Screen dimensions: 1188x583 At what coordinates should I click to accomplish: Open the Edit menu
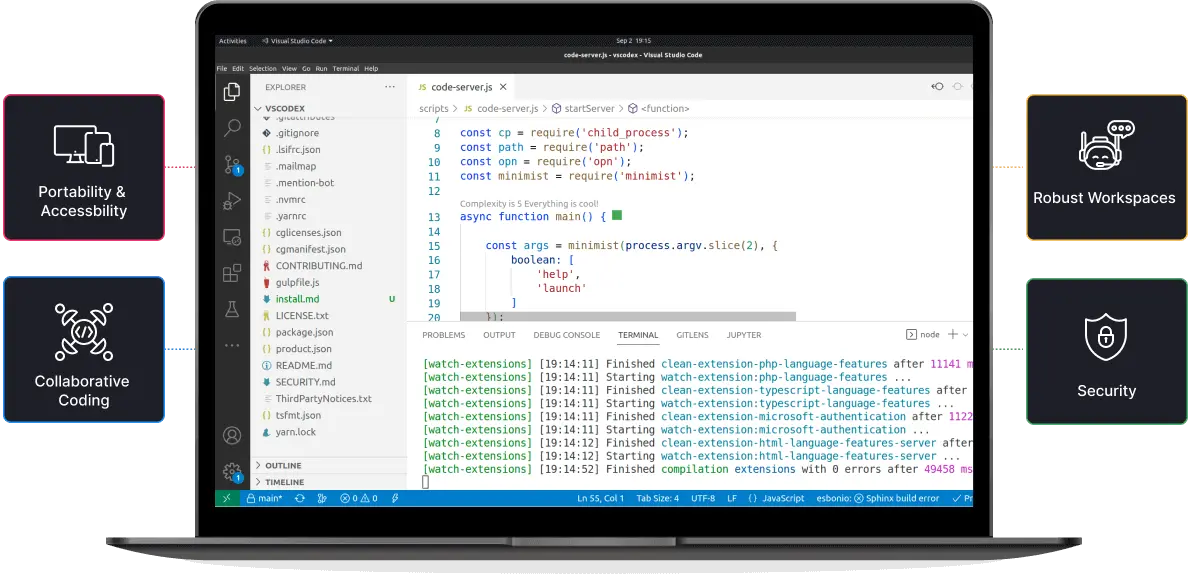click(238, 68)
